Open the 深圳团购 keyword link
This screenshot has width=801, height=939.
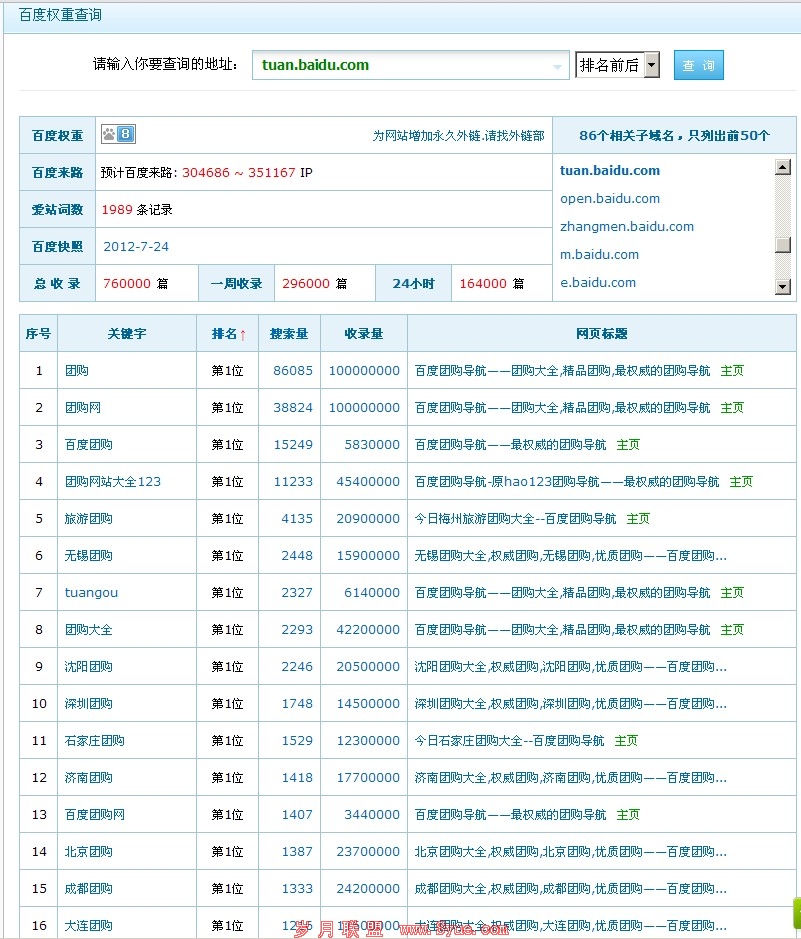point(89,704)
